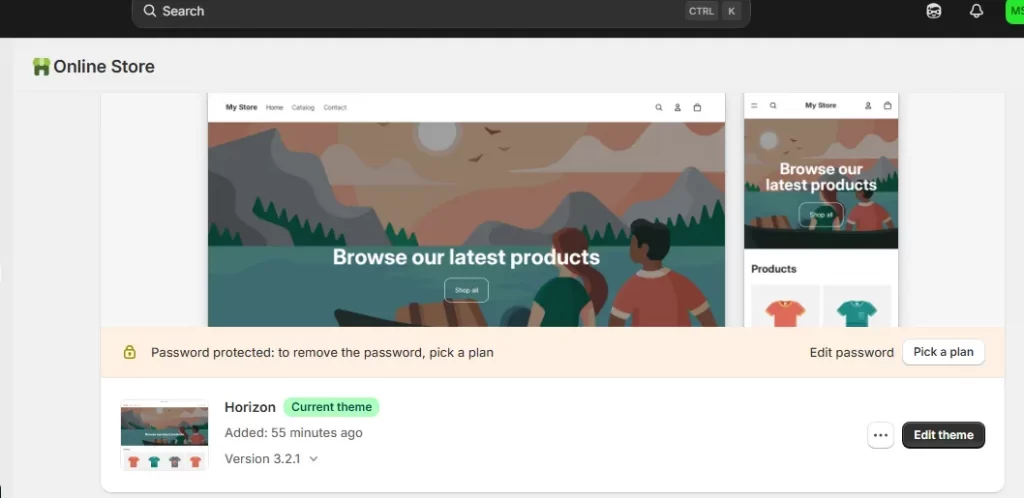1024x498 pixels.
Task: Click Catalog in desktop preview menu
Action: pos(303,108)
